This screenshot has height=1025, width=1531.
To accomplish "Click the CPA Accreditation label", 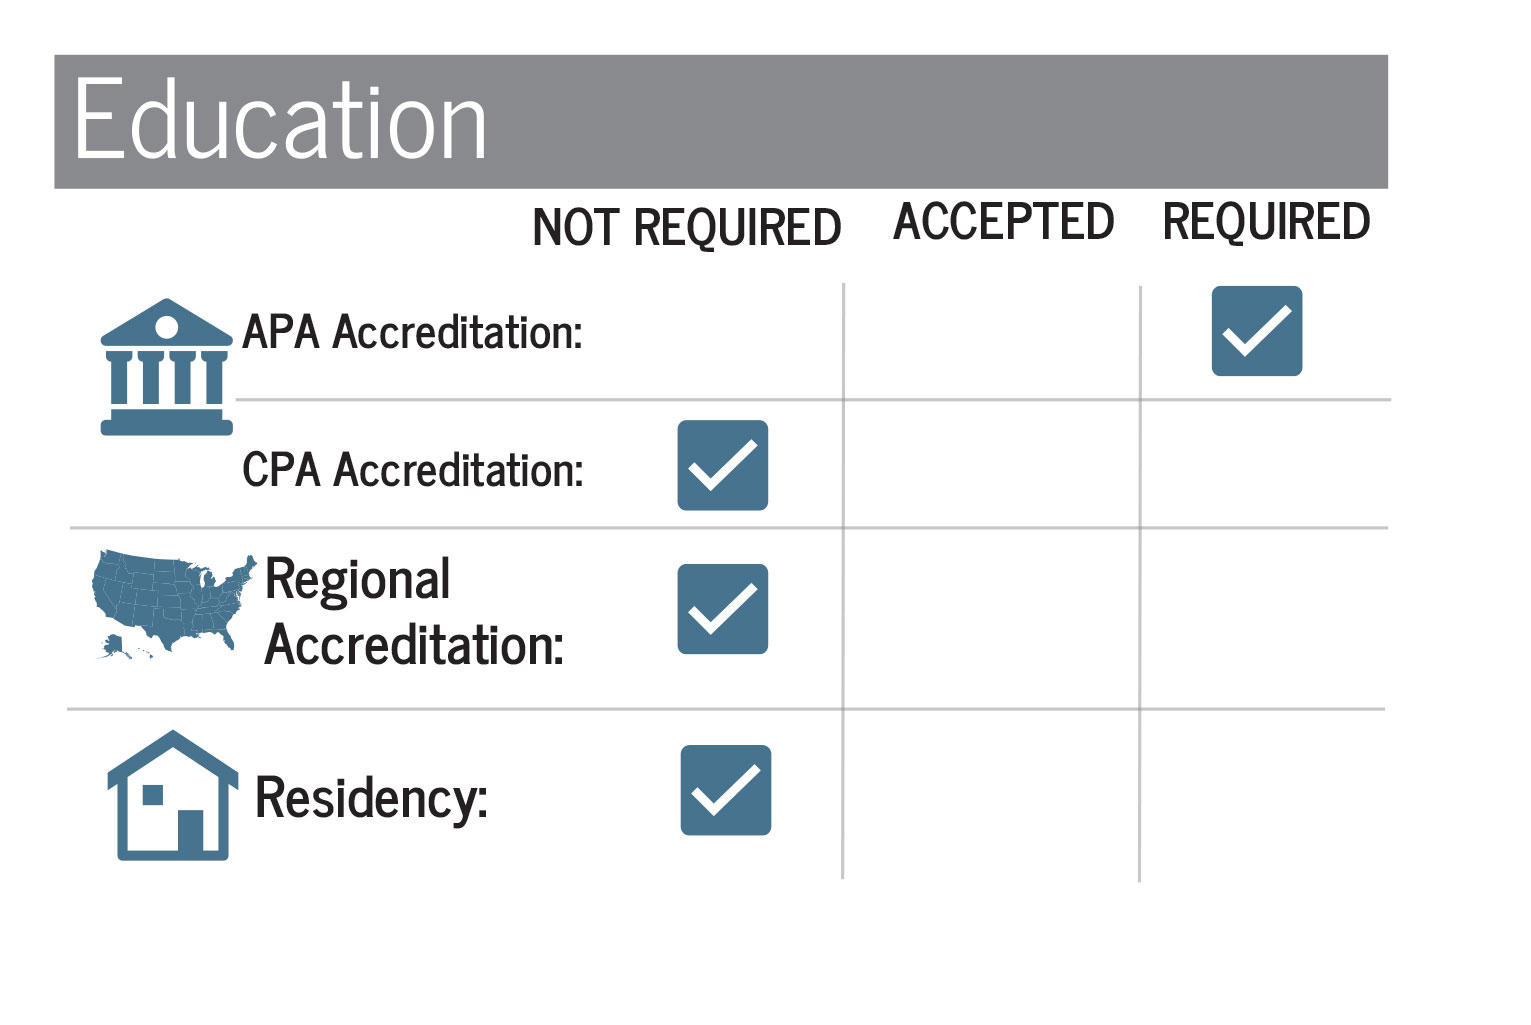I will [412, 470].
